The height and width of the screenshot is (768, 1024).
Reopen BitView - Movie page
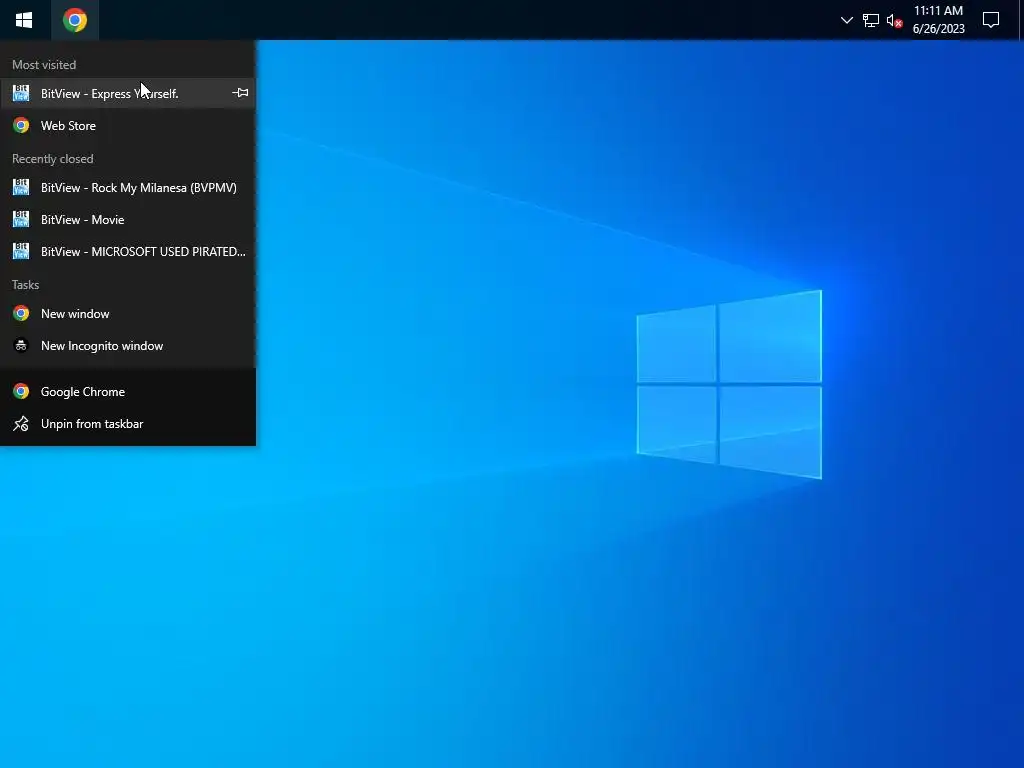pyautogui.click(x=128, y=219)
